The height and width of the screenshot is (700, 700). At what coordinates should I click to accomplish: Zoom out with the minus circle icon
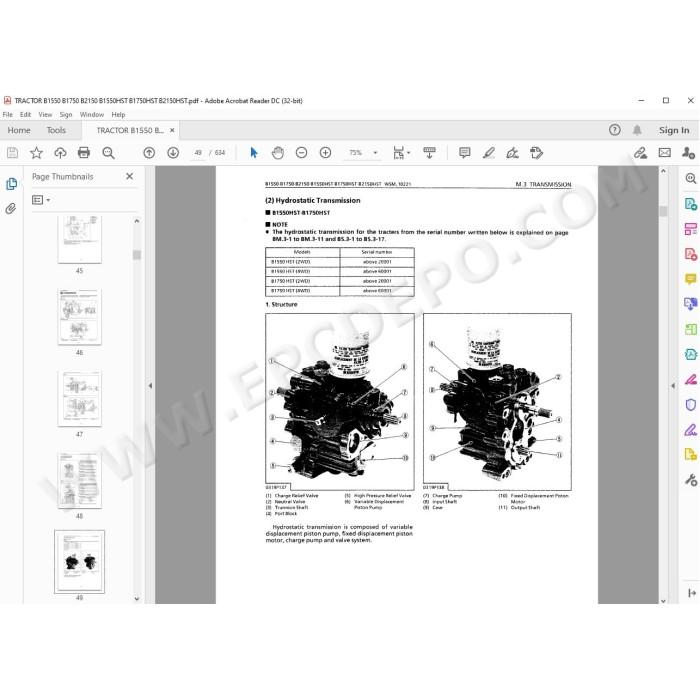coord(301,153)
